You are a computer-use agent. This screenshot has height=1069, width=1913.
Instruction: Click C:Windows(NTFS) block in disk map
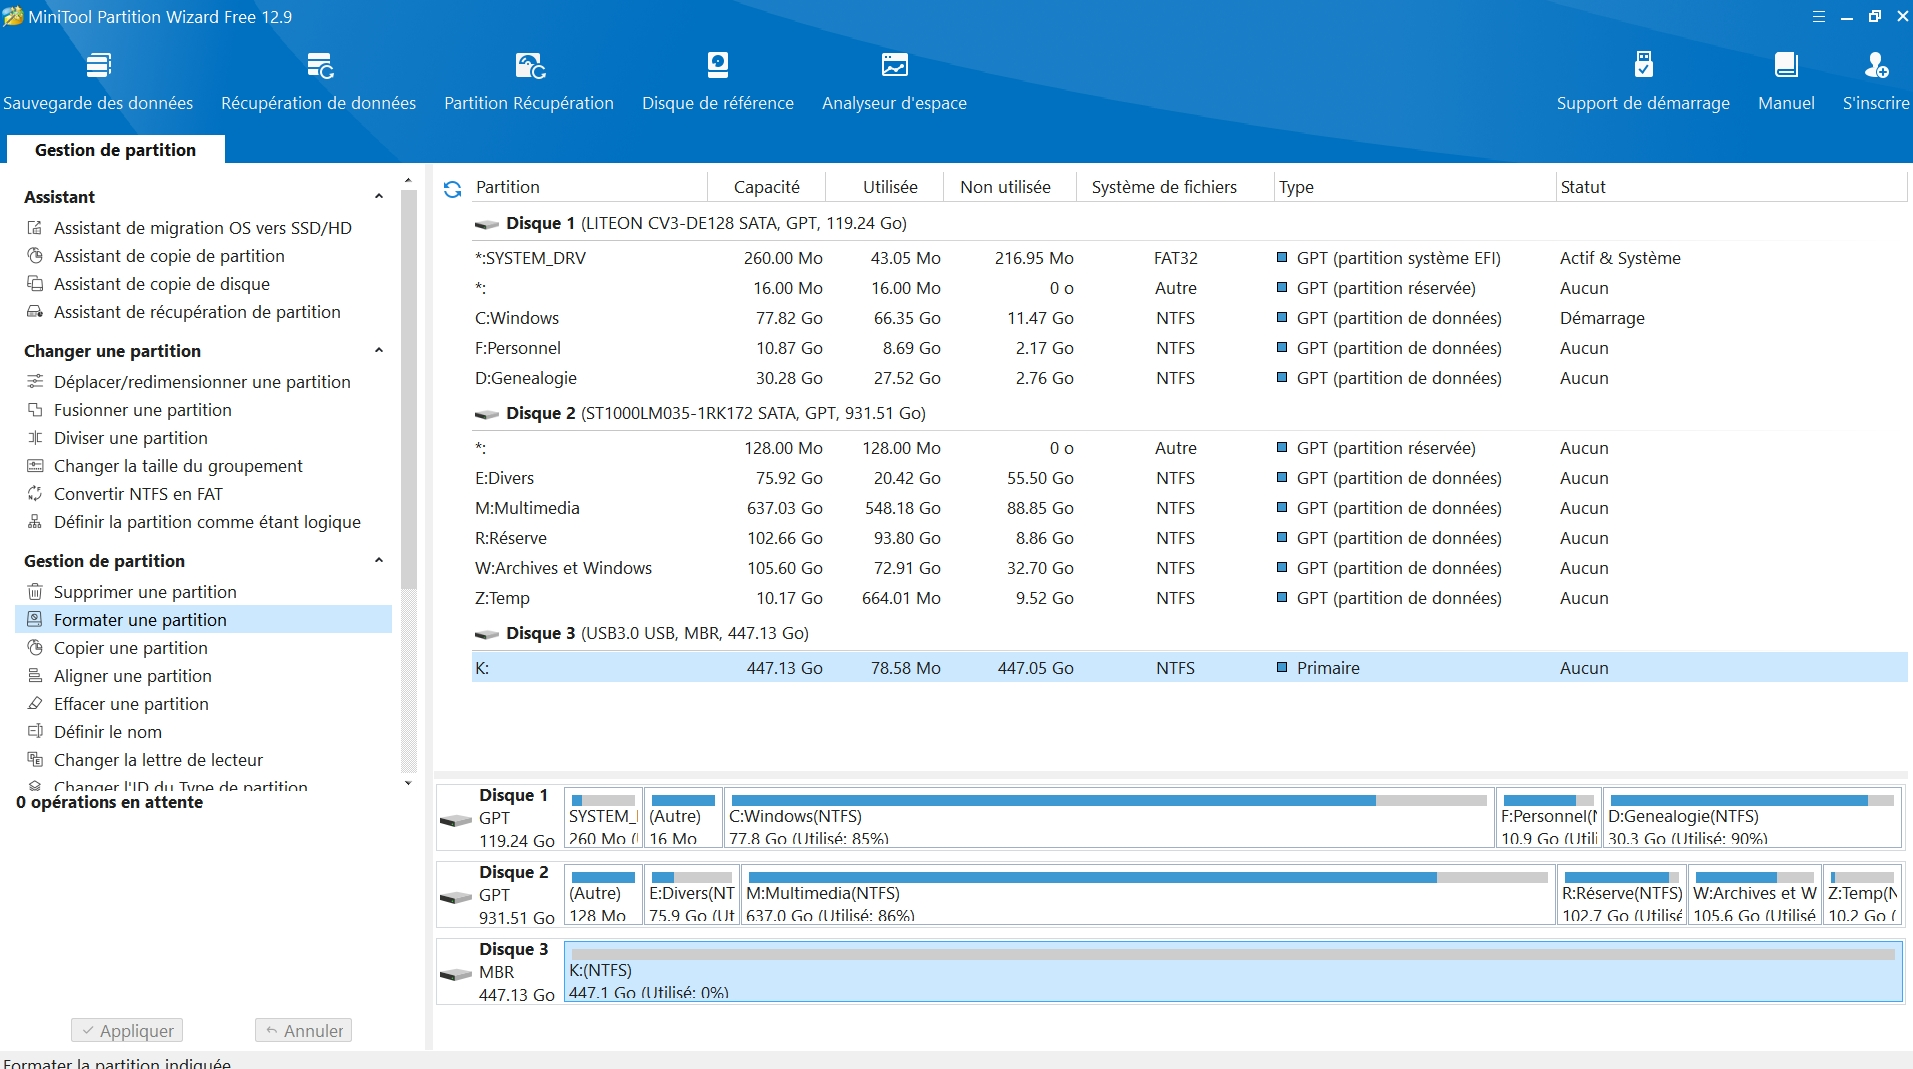click(1109, 818)
